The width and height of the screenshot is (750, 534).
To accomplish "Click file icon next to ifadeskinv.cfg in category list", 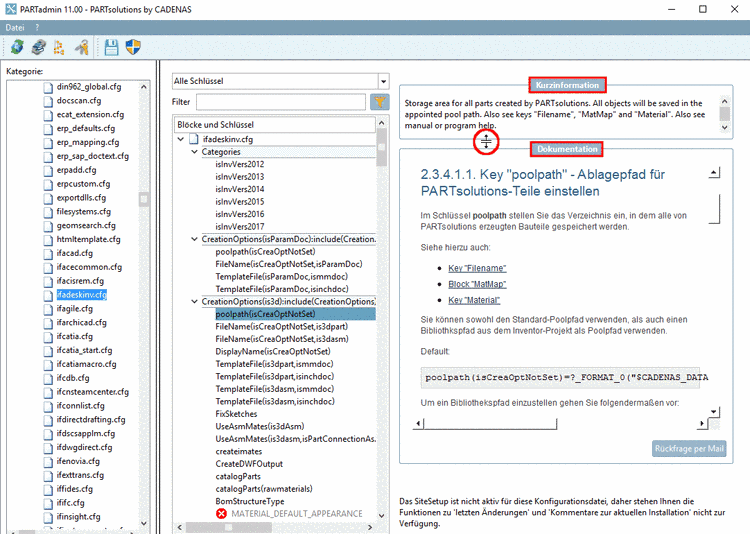I will coord(48,295).
